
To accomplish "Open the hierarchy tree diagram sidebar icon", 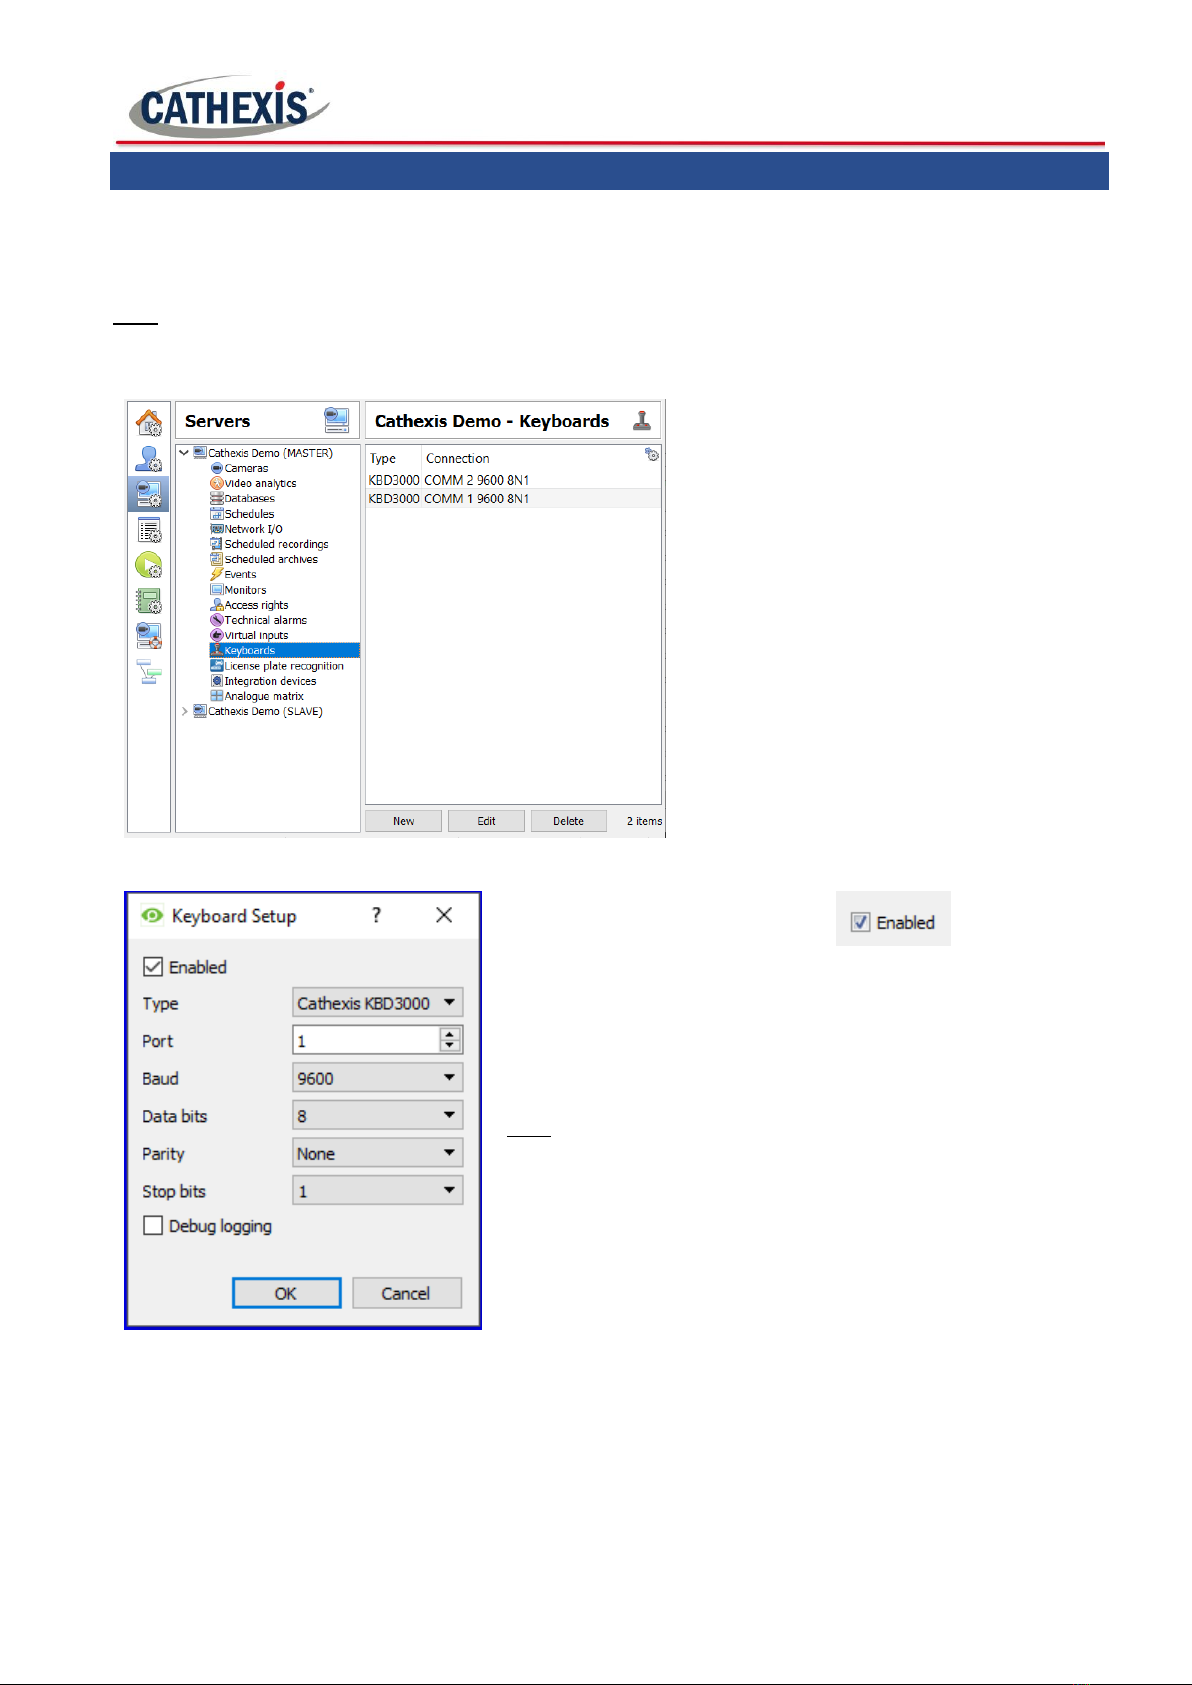I will [x=149, y=672].
